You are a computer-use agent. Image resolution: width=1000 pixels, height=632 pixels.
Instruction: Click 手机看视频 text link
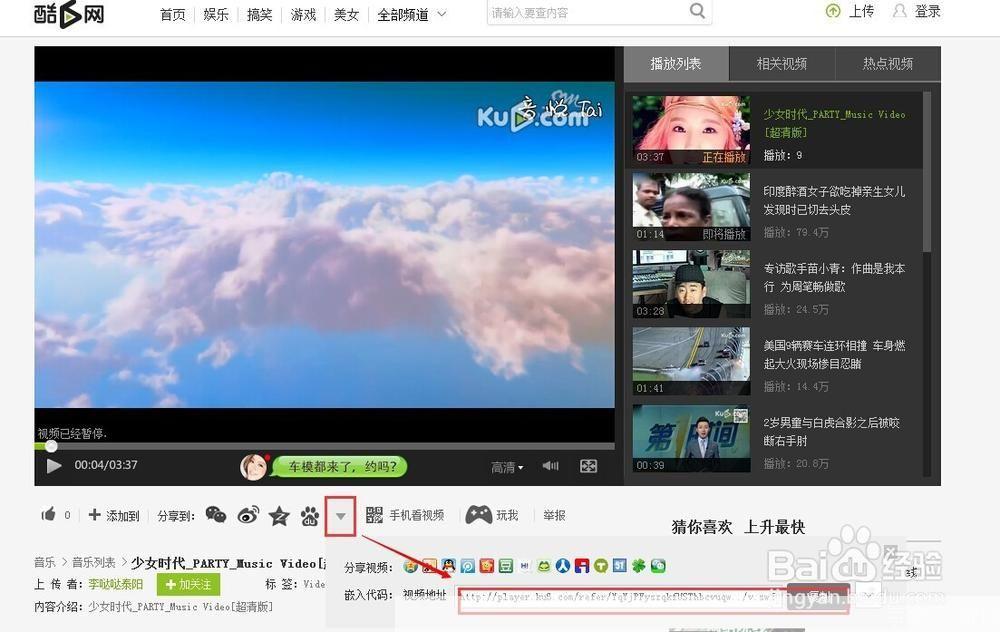(x=416, y=515)
